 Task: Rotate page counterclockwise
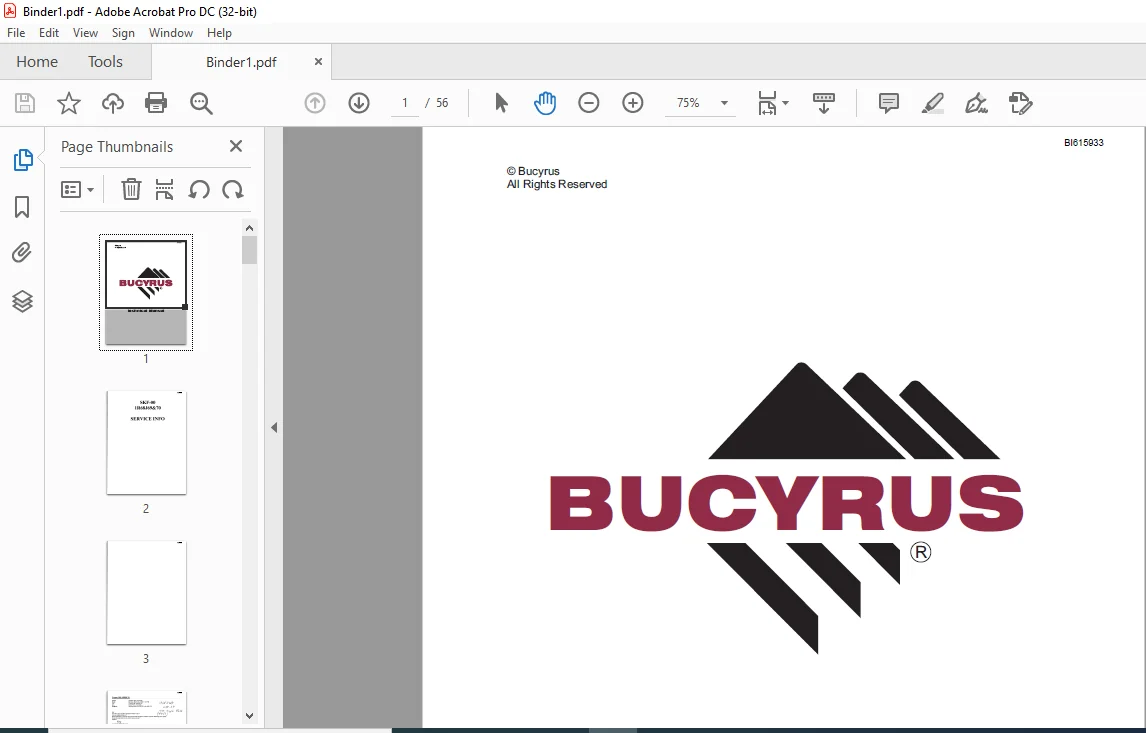pos(199,190)
